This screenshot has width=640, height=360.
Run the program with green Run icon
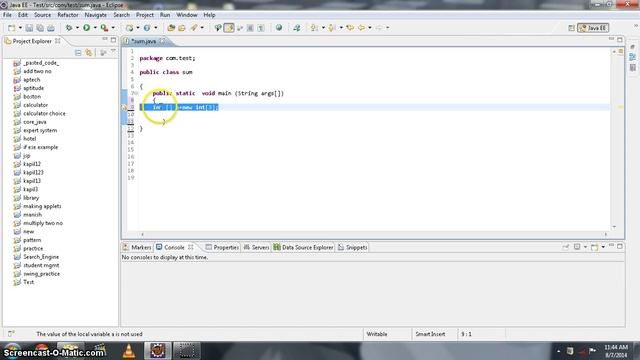(x=87, y=28)
